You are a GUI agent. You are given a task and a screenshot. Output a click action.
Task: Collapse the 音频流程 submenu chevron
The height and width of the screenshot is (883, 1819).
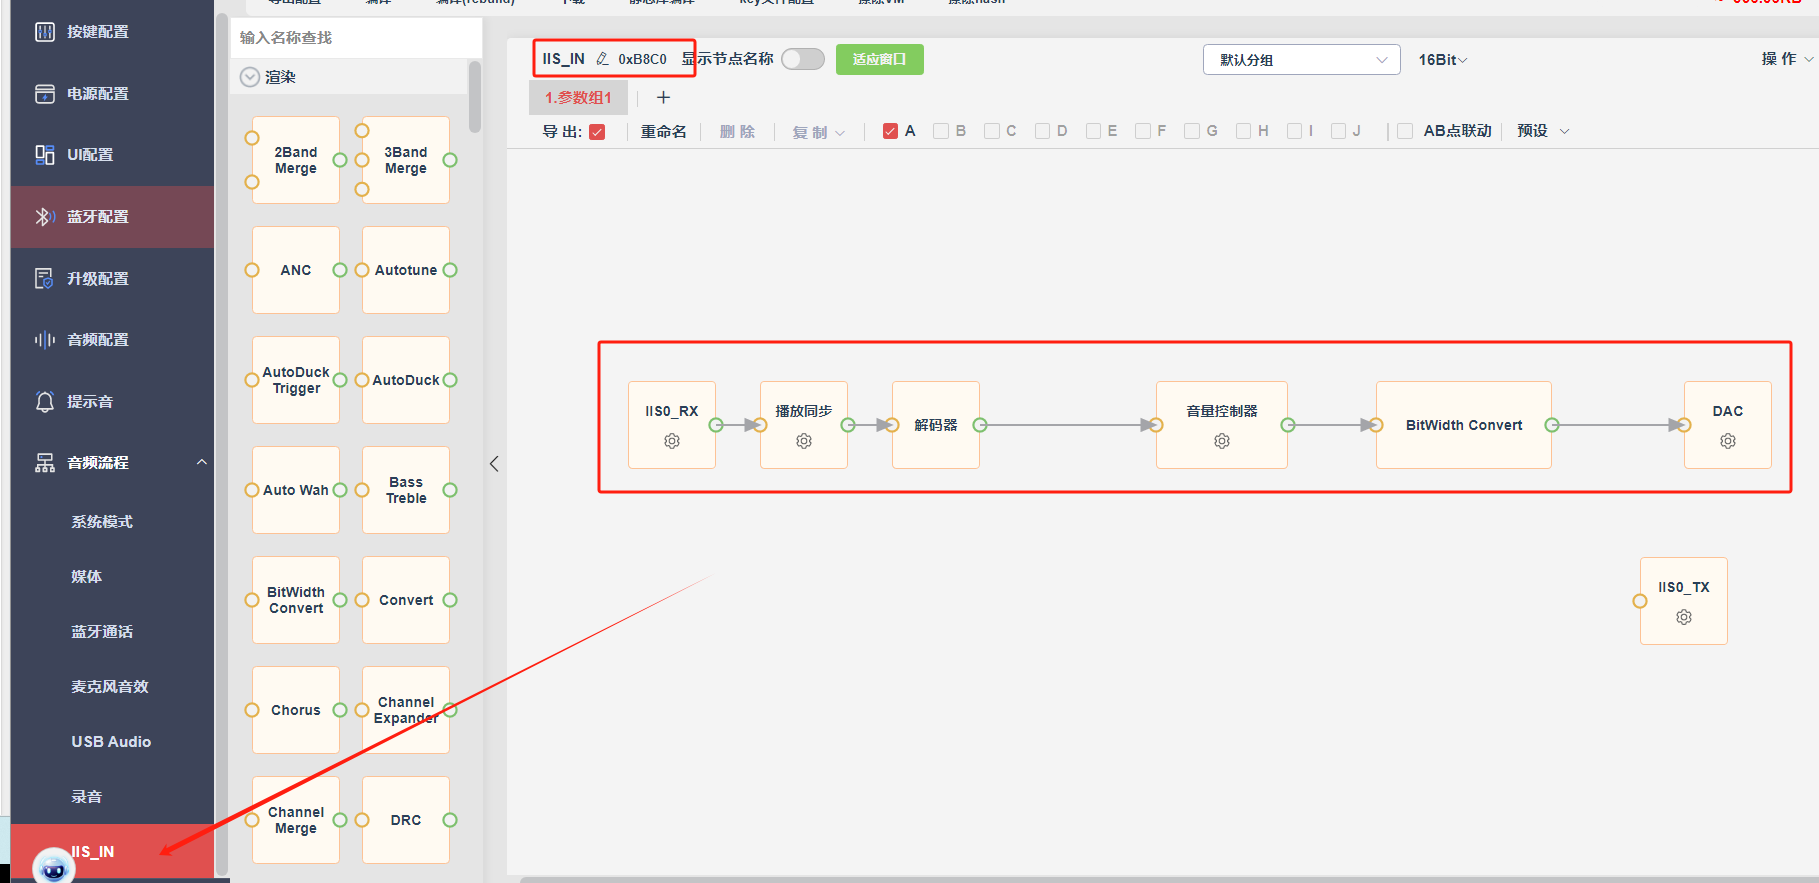pyautogui.click(x=202, y=462)
